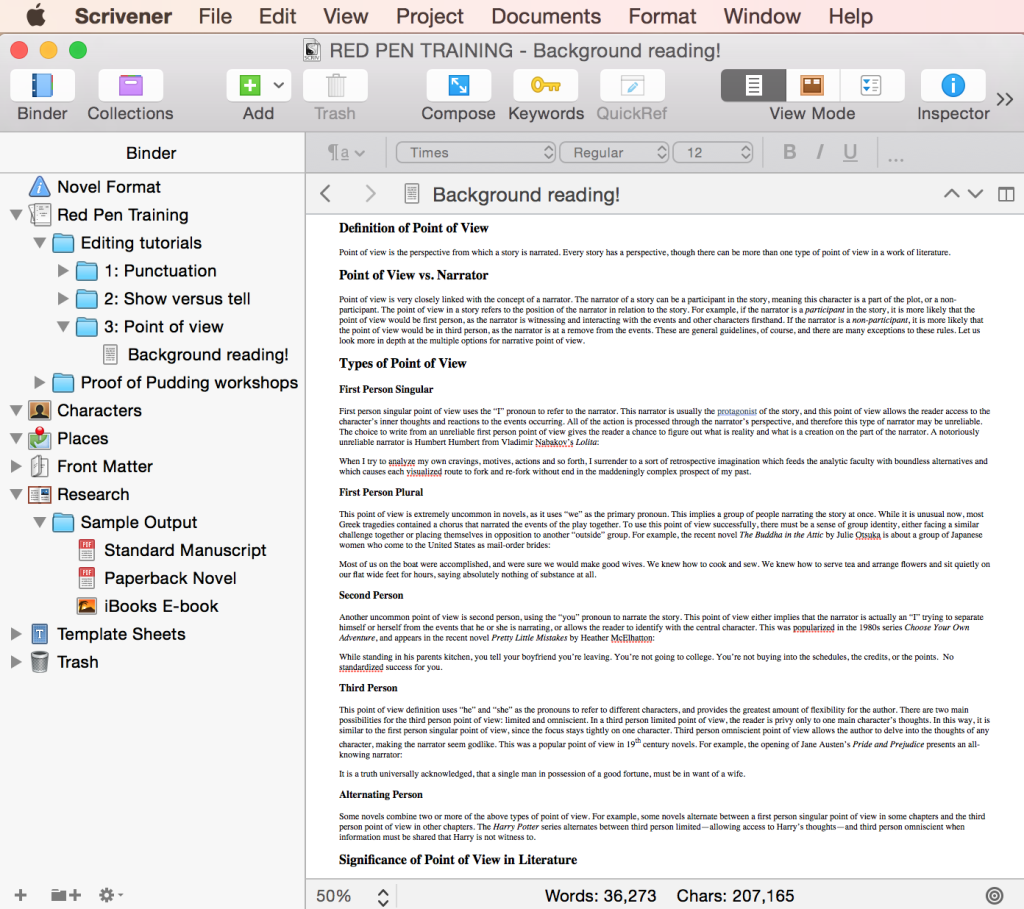This screenshot has width=1024, height=909.
Task: Open the Collections toolbar icon
Action: tap(130, 86)
